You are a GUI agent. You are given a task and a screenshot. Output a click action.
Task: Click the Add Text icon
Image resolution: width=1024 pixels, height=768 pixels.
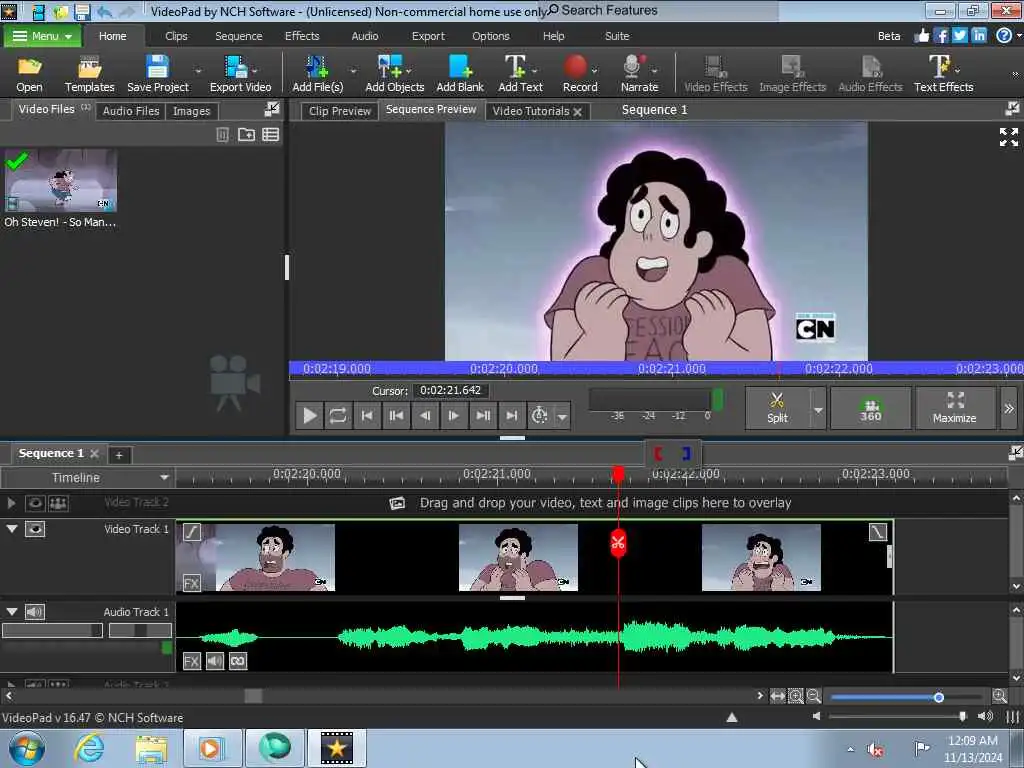(515, 66)
